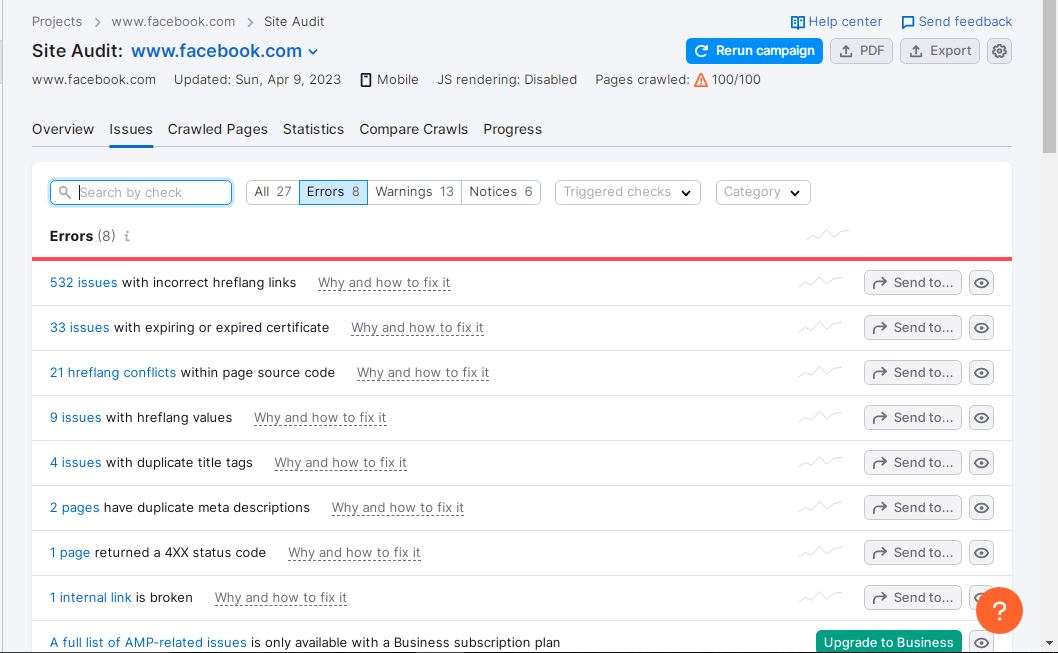Click the Send feedback chat icon

pos(908,22)
